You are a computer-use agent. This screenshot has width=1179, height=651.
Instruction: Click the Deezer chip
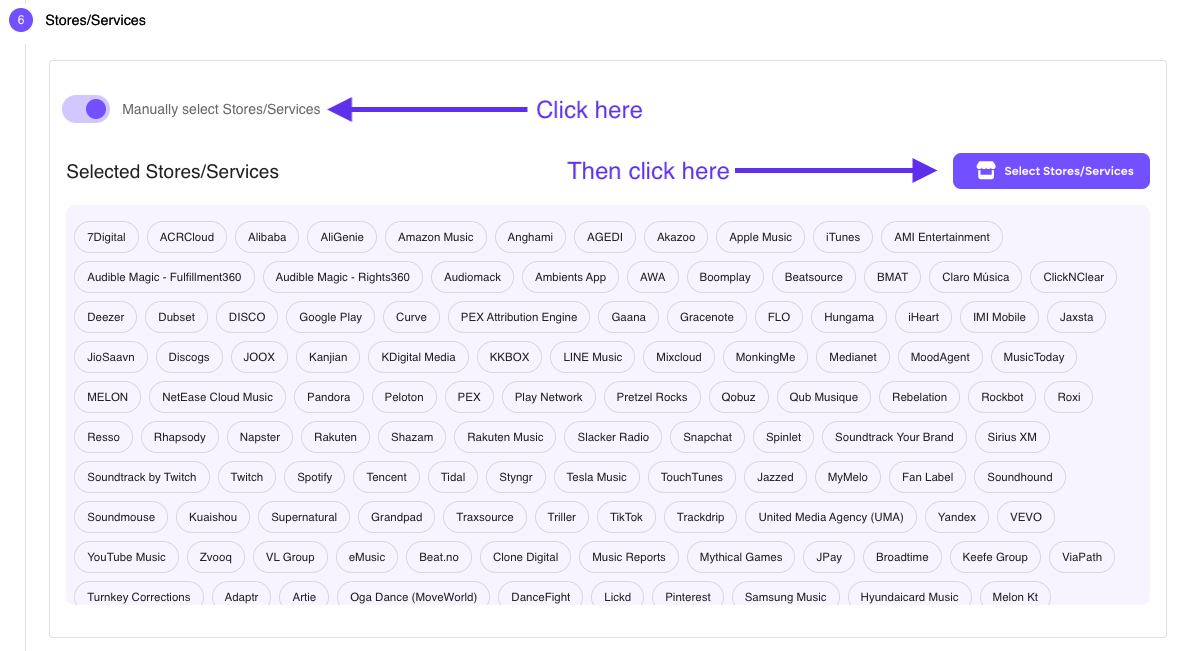coord(106,317)
